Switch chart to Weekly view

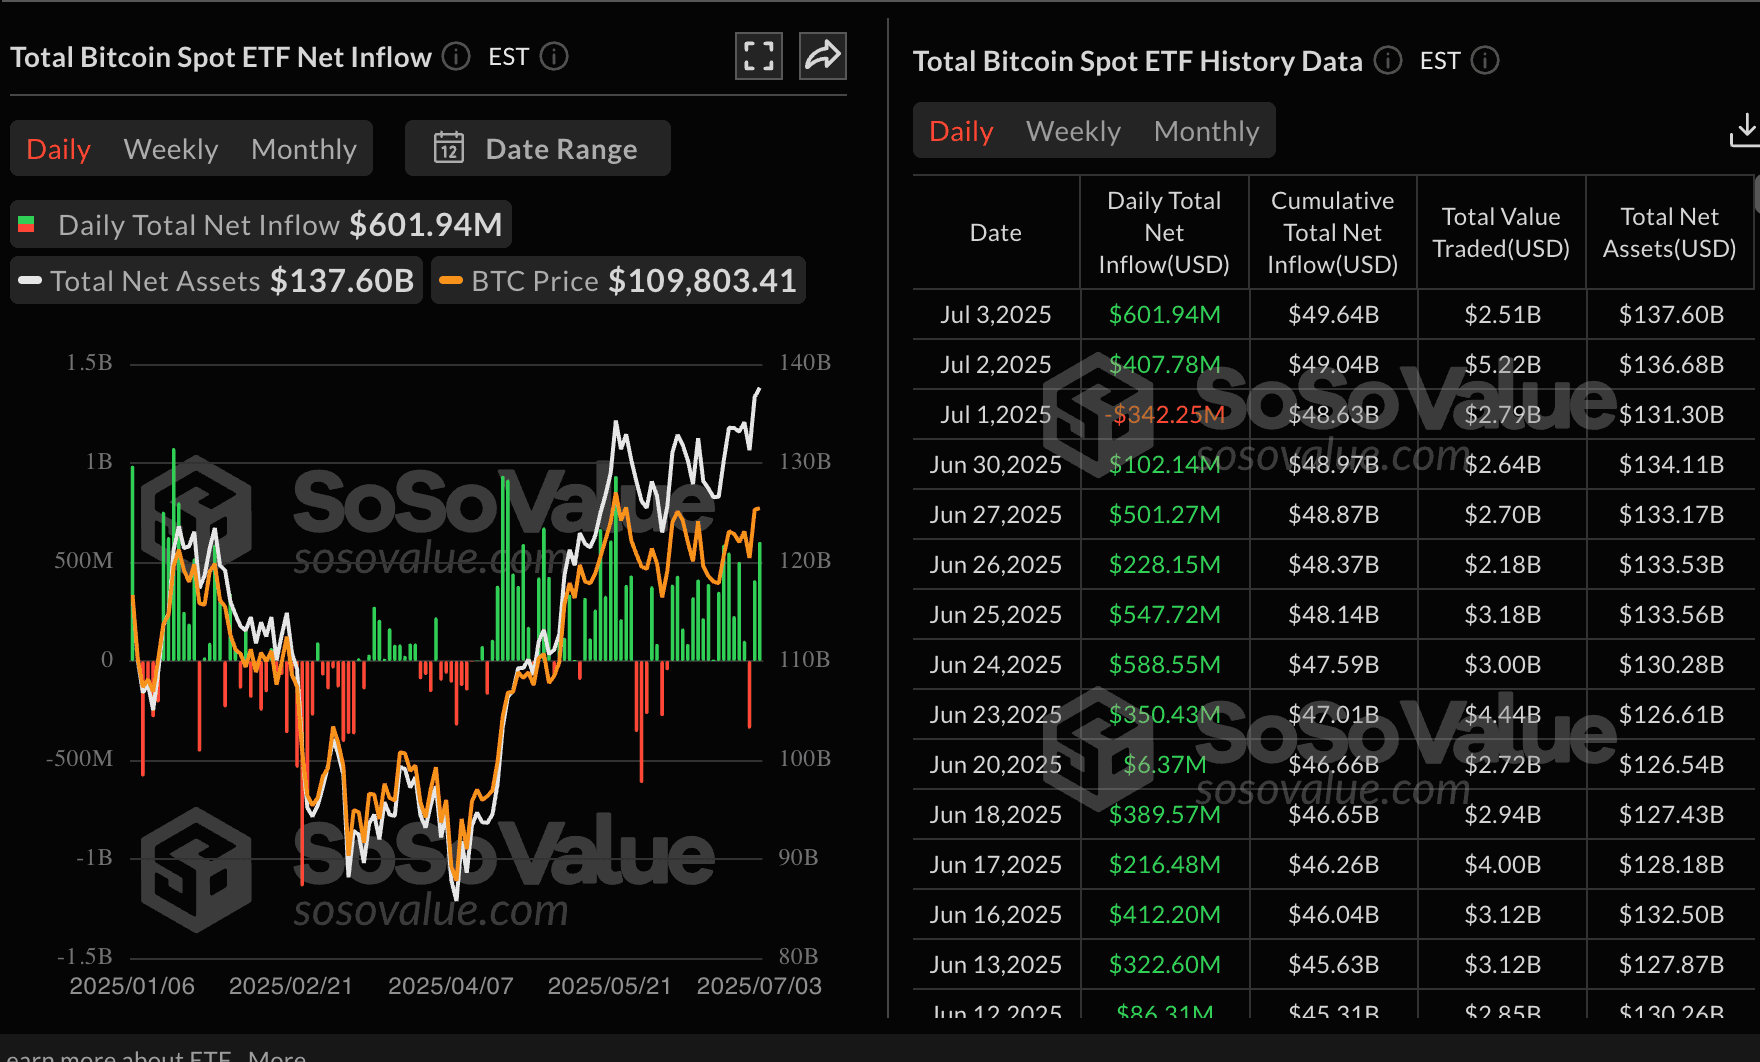tap(171, 148)
